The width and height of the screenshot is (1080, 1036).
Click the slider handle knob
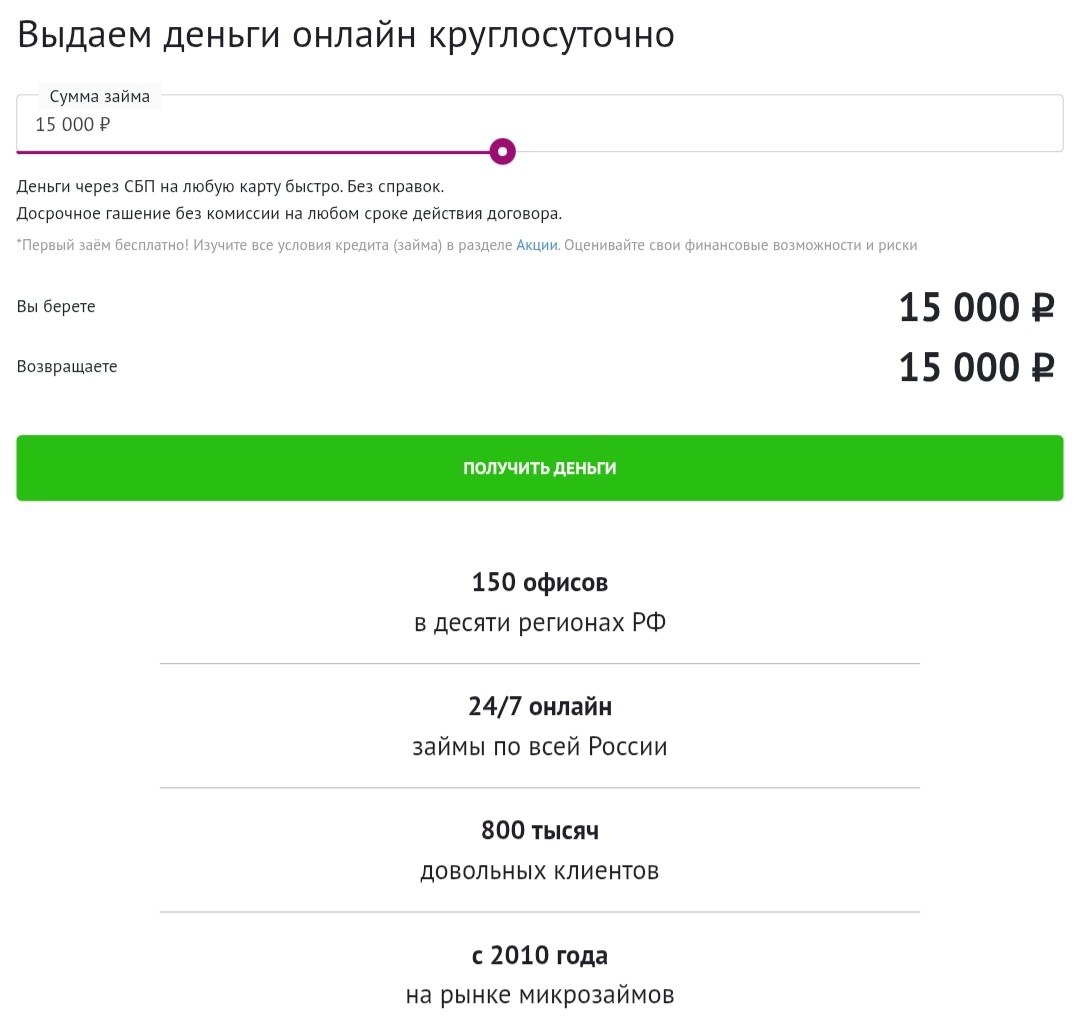click(x=501, y=151)
